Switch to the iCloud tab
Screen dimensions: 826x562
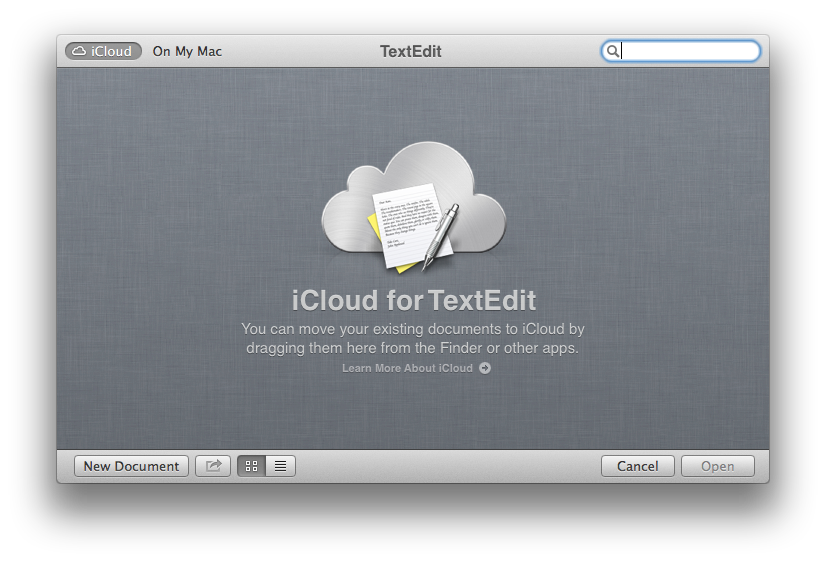[x=103, y=51]
